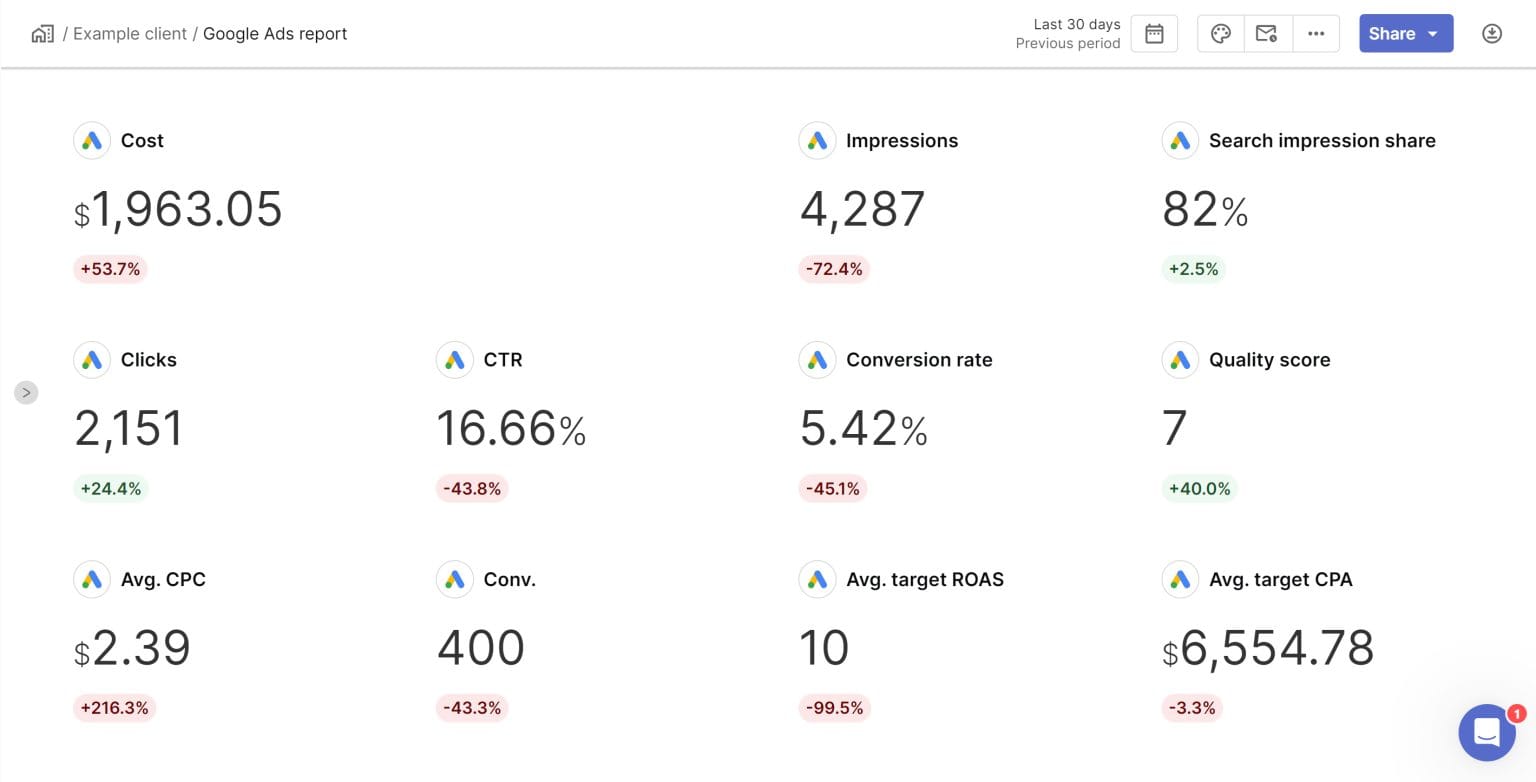1536x782 pixels.
Task: Click the Conversion rate widget title
Action: [919, 359]
